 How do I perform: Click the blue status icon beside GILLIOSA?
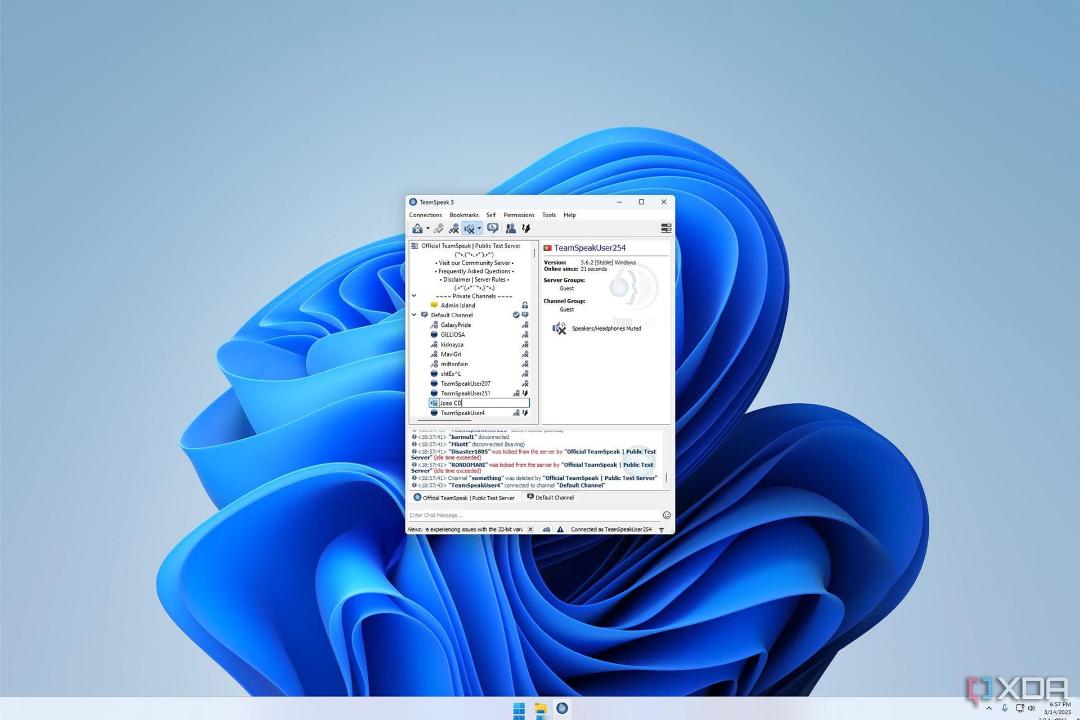[434, 335]
